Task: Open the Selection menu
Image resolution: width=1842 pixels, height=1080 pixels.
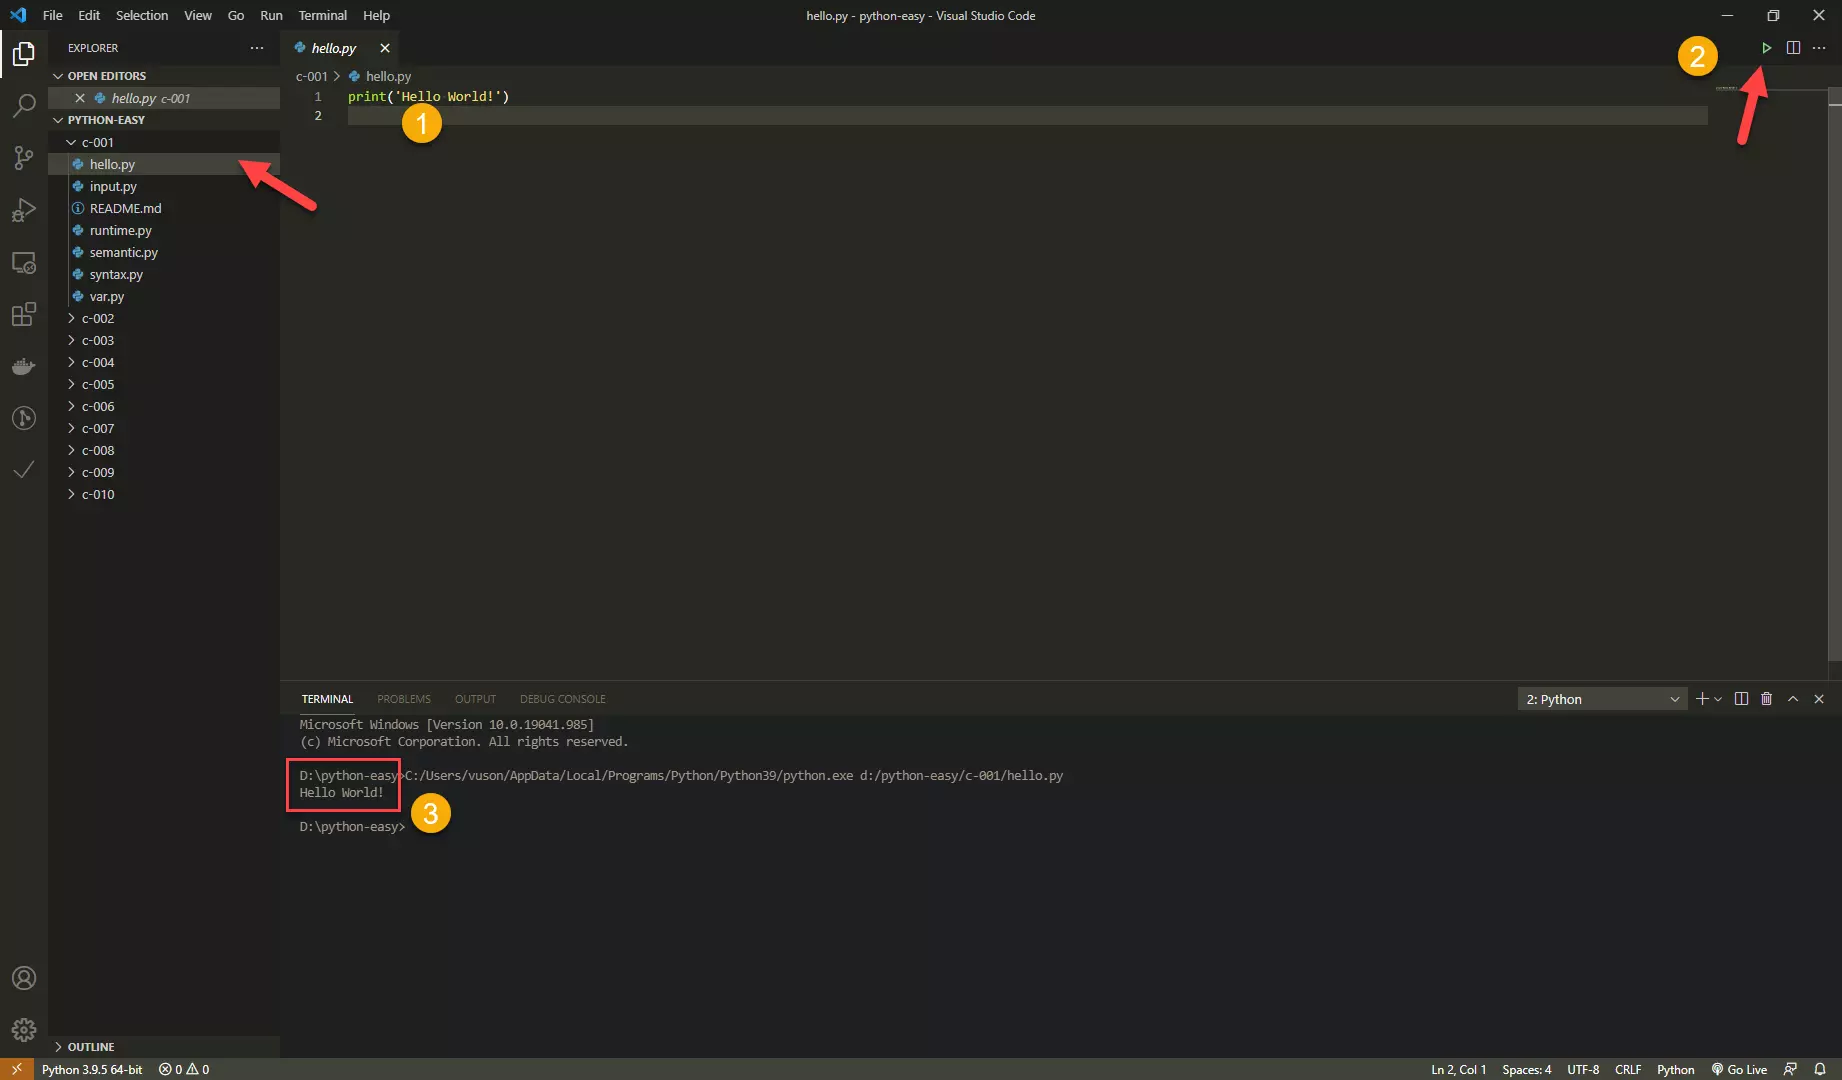Action: click(x=142, y=15)
